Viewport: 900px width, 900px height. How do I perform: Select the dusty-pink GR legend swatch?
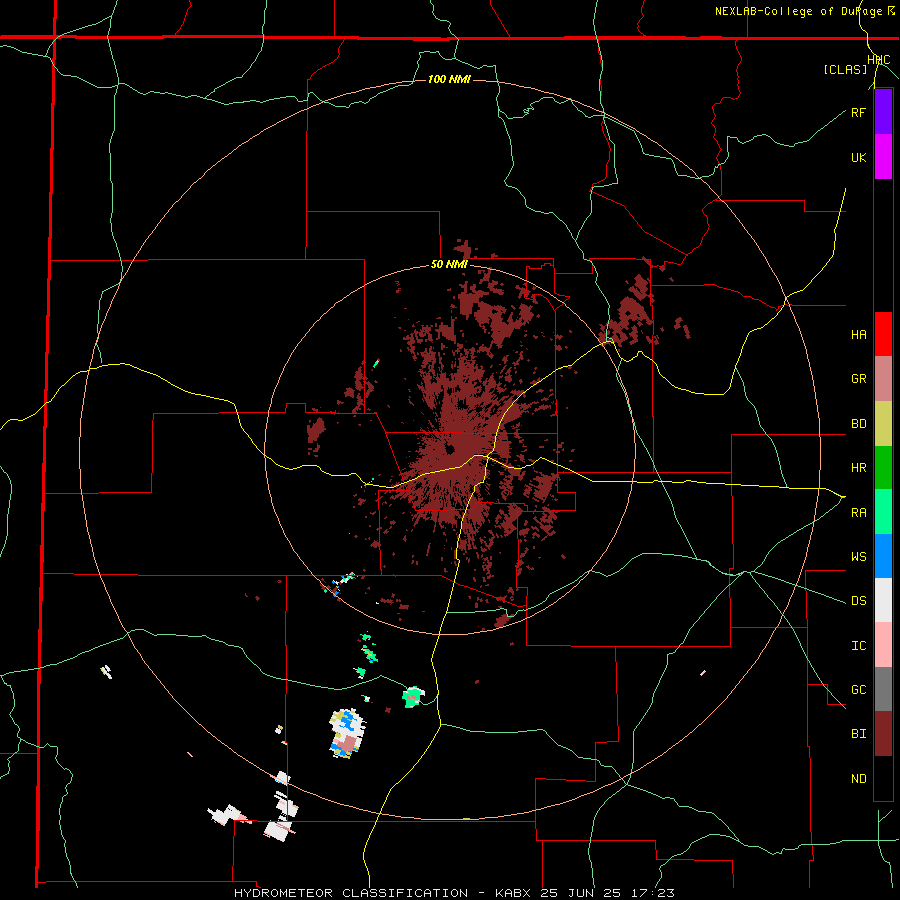click(x=883, y=379)
